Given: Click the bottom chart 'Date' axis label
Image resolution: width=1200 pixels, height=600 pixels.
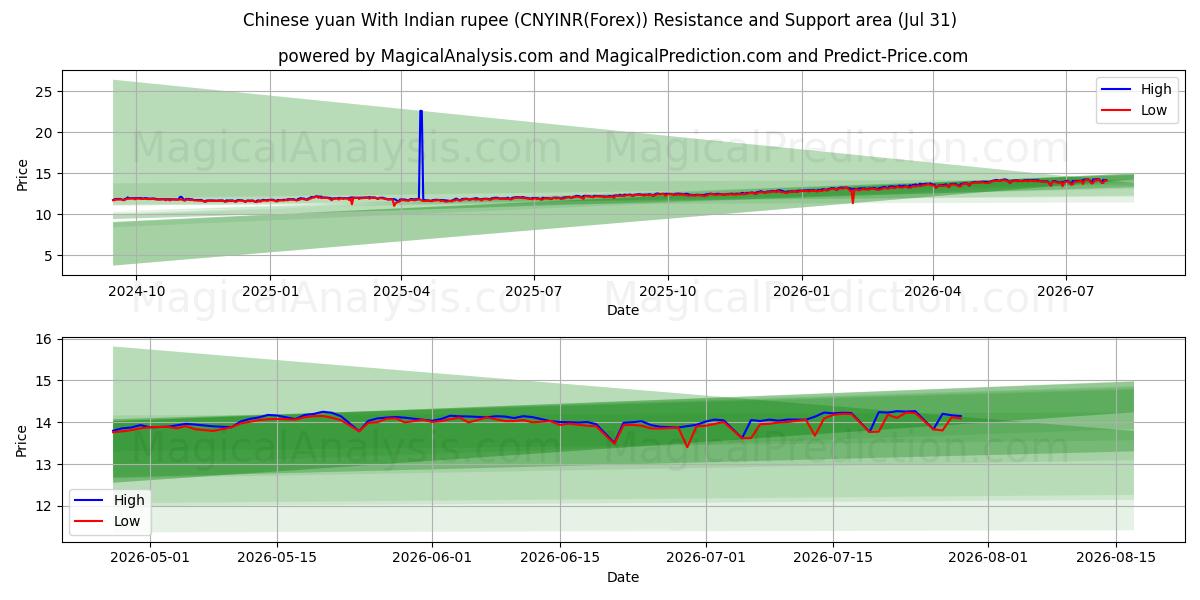Looking at the screenshot, I should click(622, 577).
